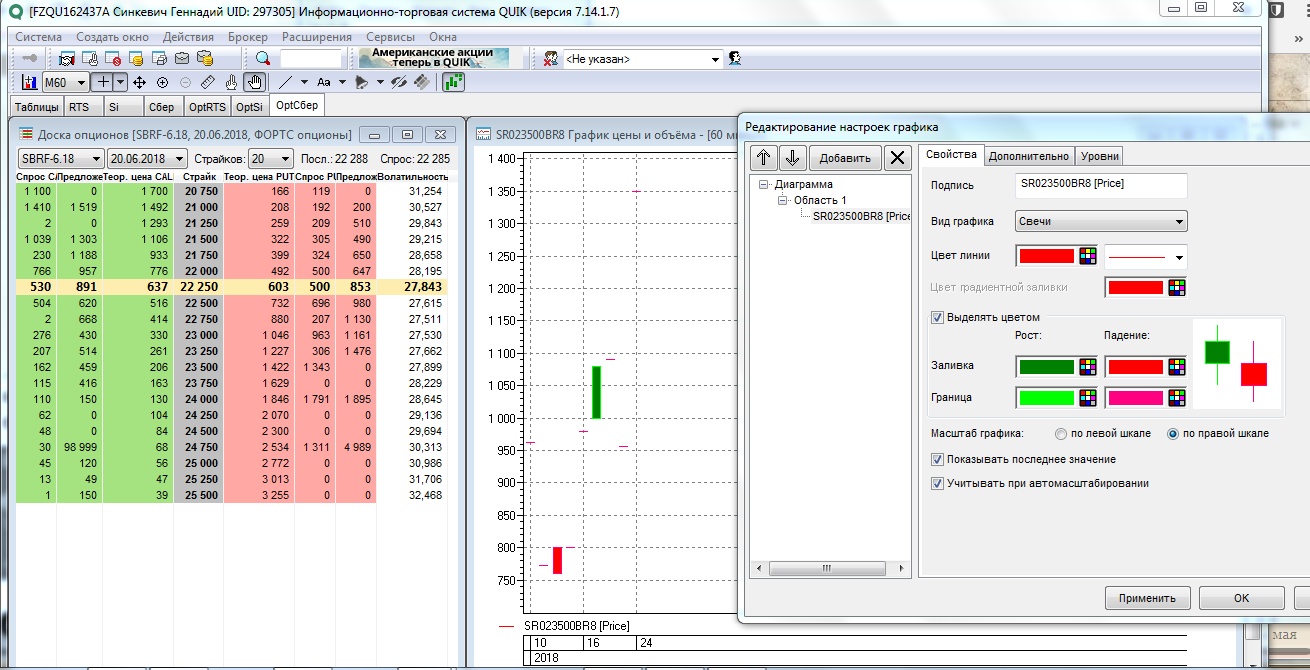Click the 'Применить' button

pos(1147,598)
